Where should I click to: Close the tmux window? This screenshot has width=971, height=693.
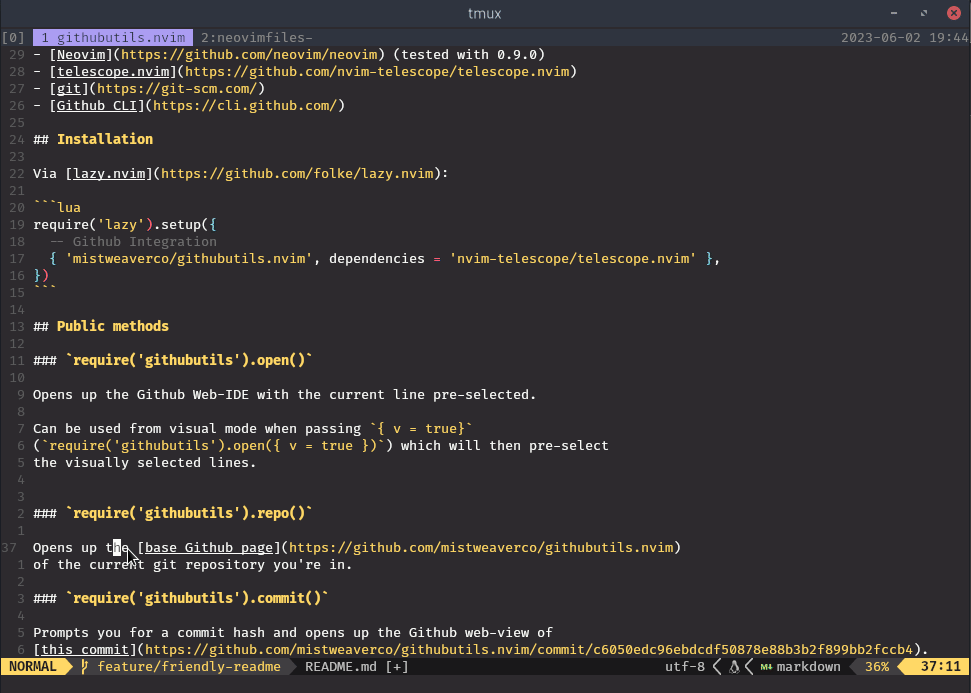tap(954, 13)
